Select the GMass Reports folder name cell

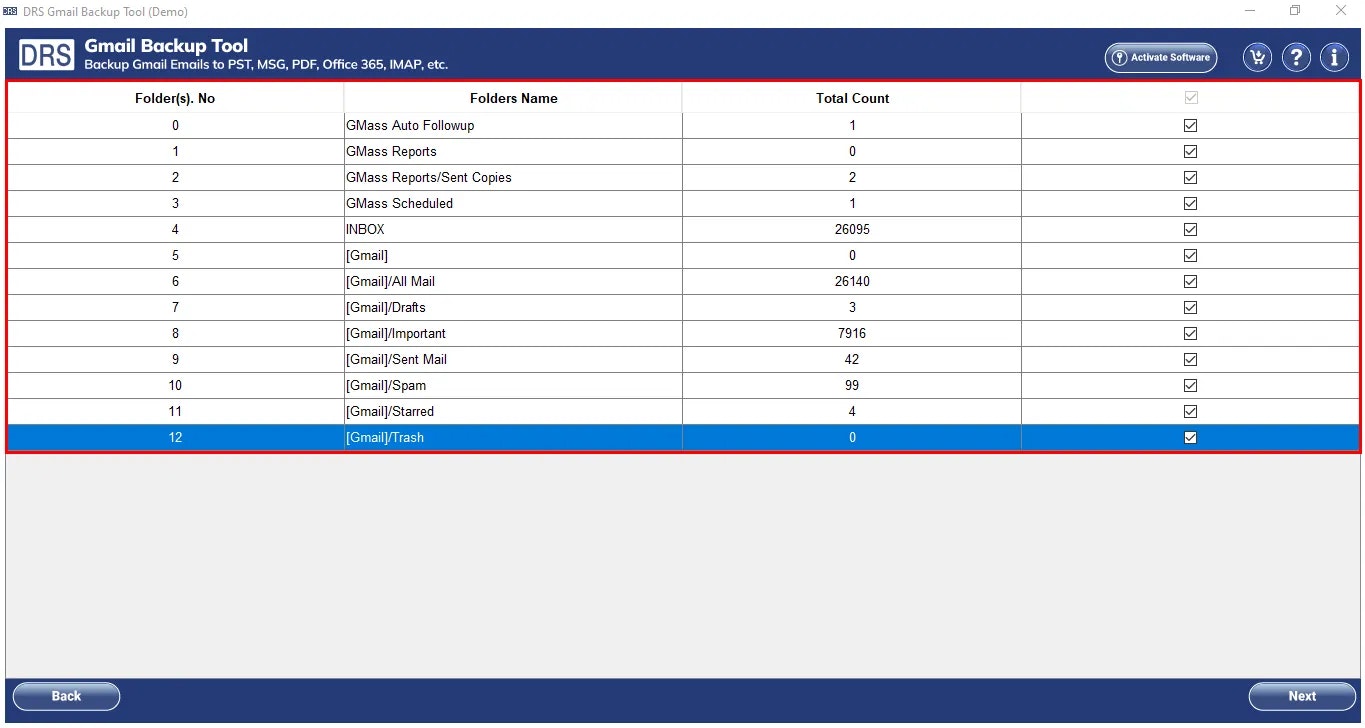513,151
